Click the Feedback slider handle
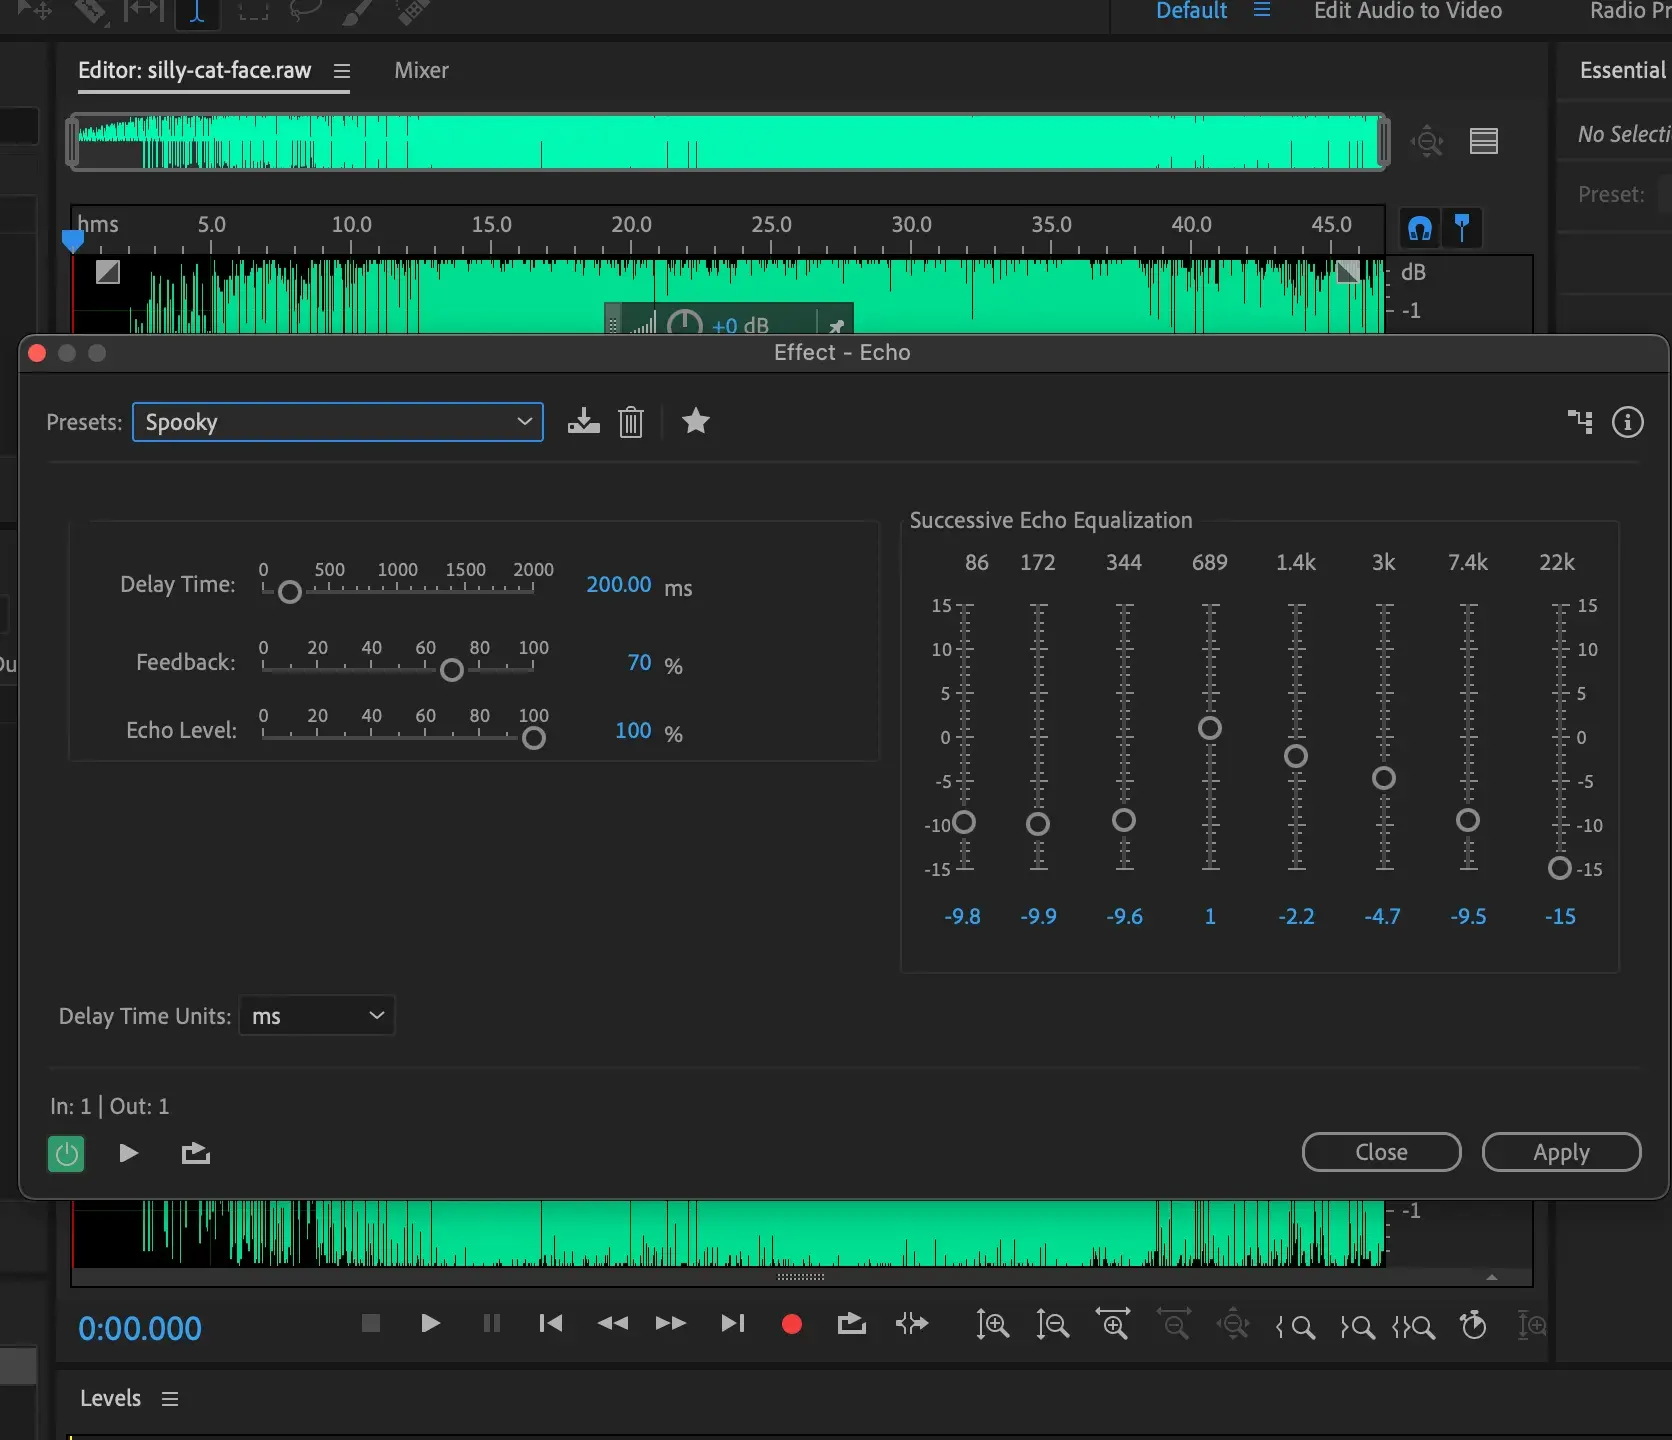The height and width of the screenshot is (1440, 1672). 452,670
